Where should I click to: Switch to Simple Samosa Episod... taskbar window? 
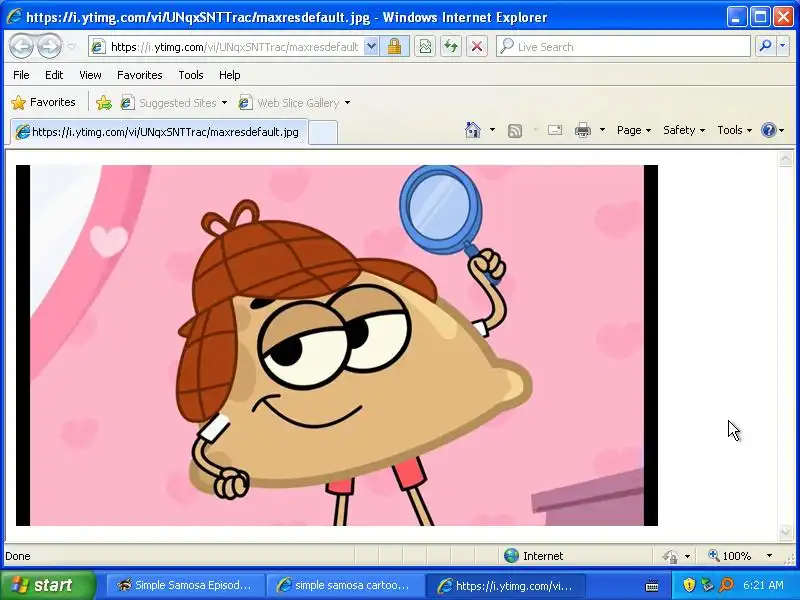[x=186, y=585]
